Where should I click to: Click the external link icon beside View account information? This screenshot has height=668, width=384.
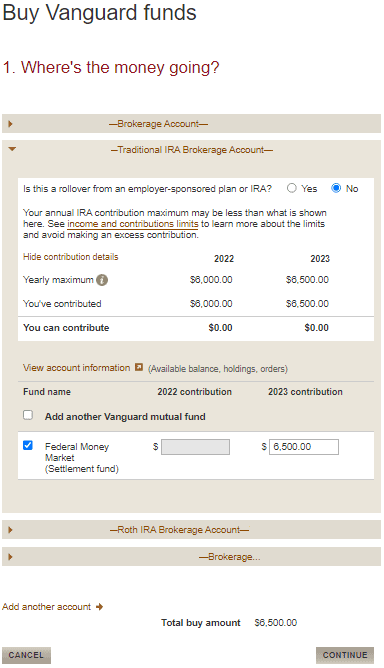pyautogui.click(x=139, y=367)
